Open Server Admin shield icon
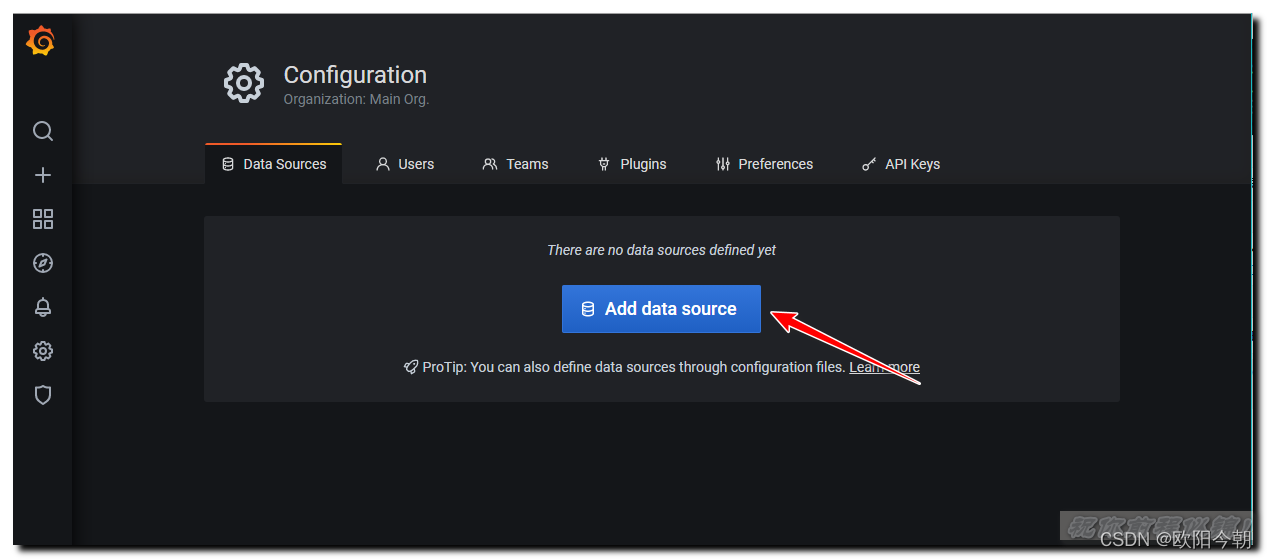The width and height of the screenshot is (1267, 559). 43,395
